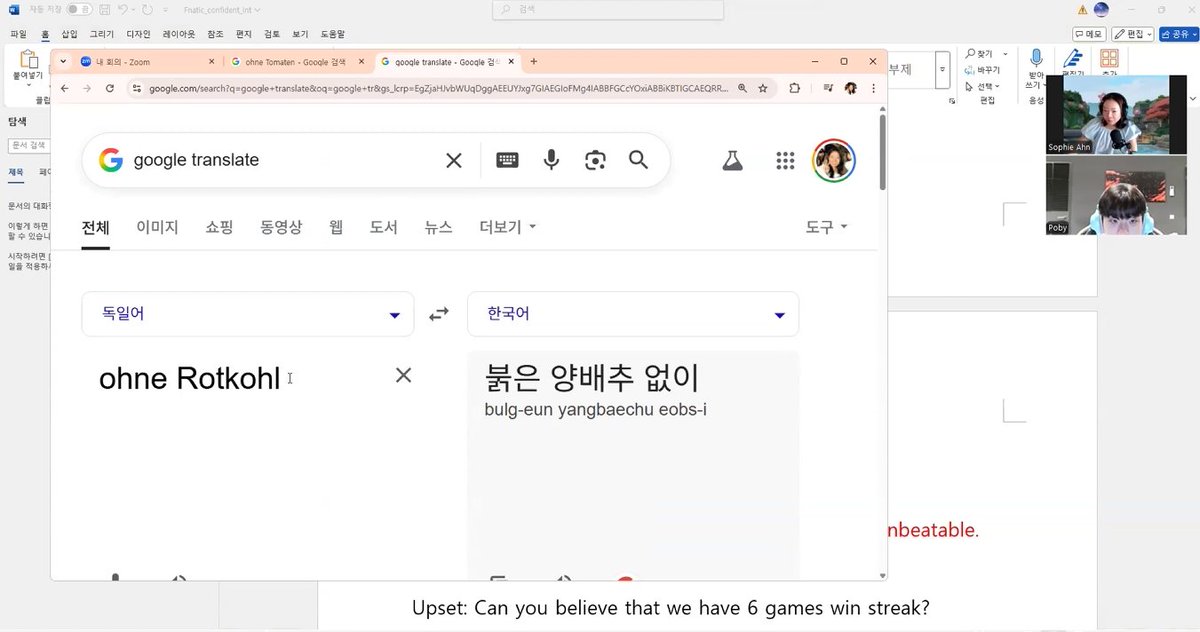This screenshot has height=632, width=1200.
Task: Click Word's 메모 comments button
Action: click(1087, 34)
